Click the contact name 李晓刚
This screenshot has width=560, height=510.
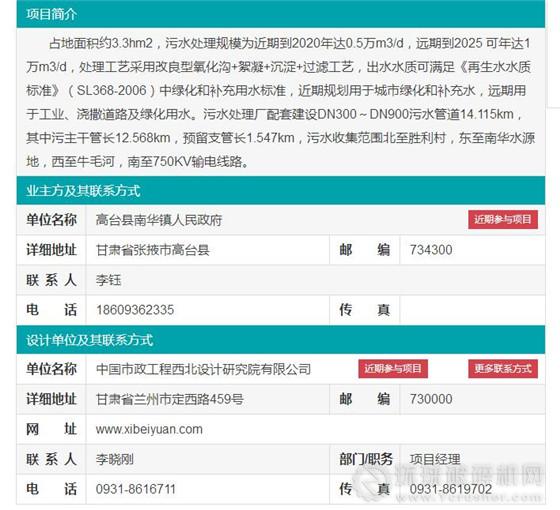(115, 459)
